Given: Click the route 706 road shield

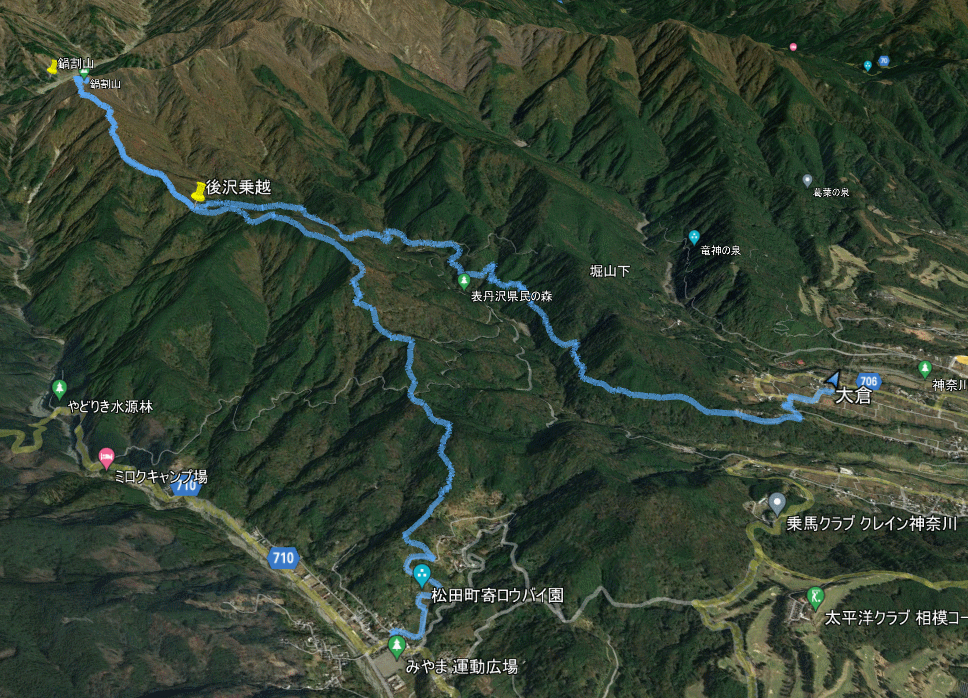Looking at the screenshot, I should (868, 381).
